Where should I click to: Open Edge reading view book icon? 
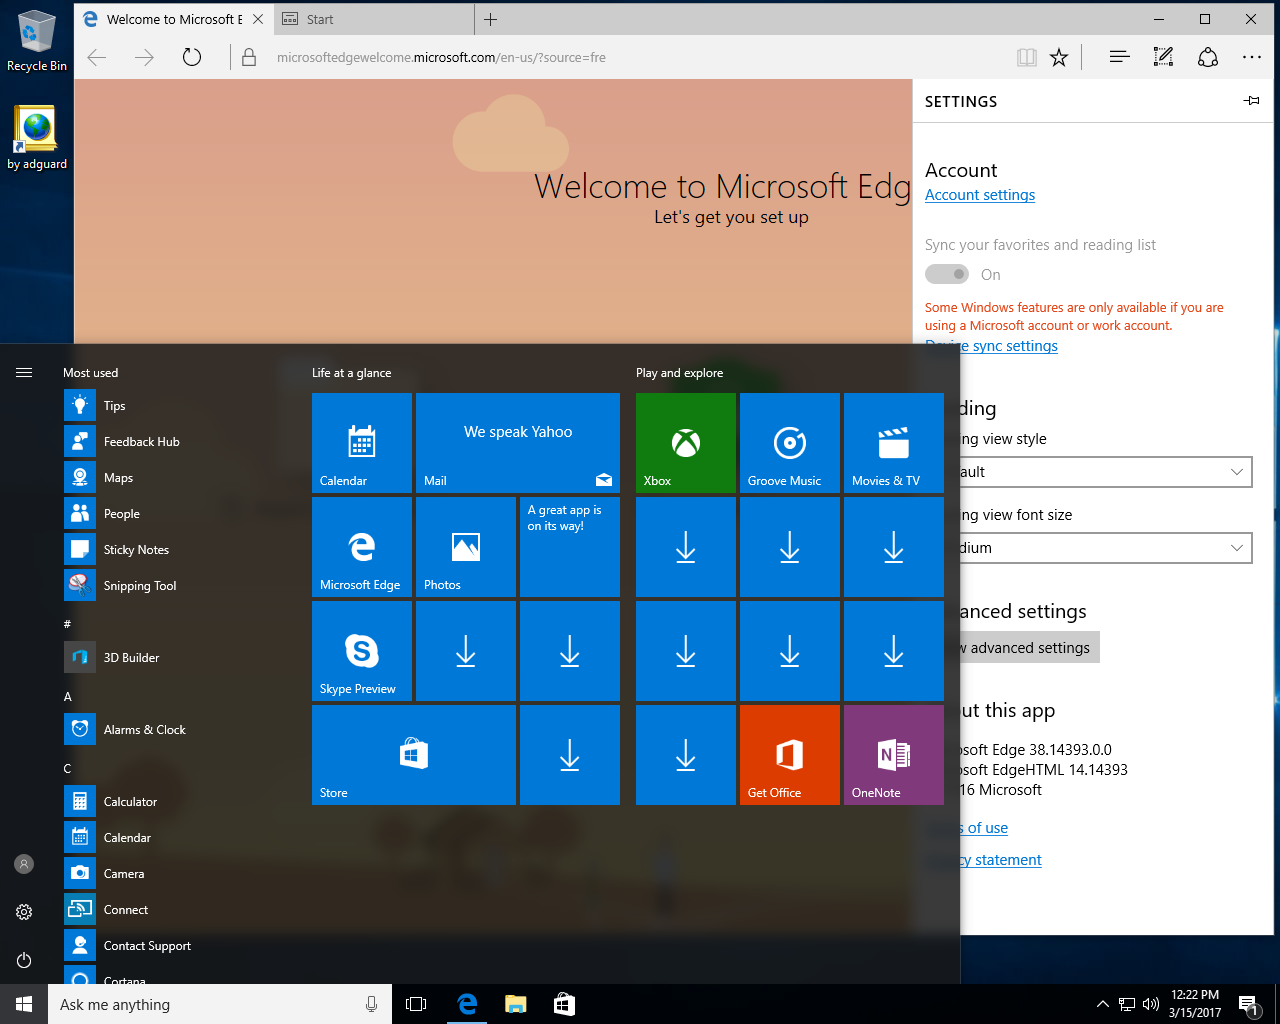click(x=1027, y=58)
